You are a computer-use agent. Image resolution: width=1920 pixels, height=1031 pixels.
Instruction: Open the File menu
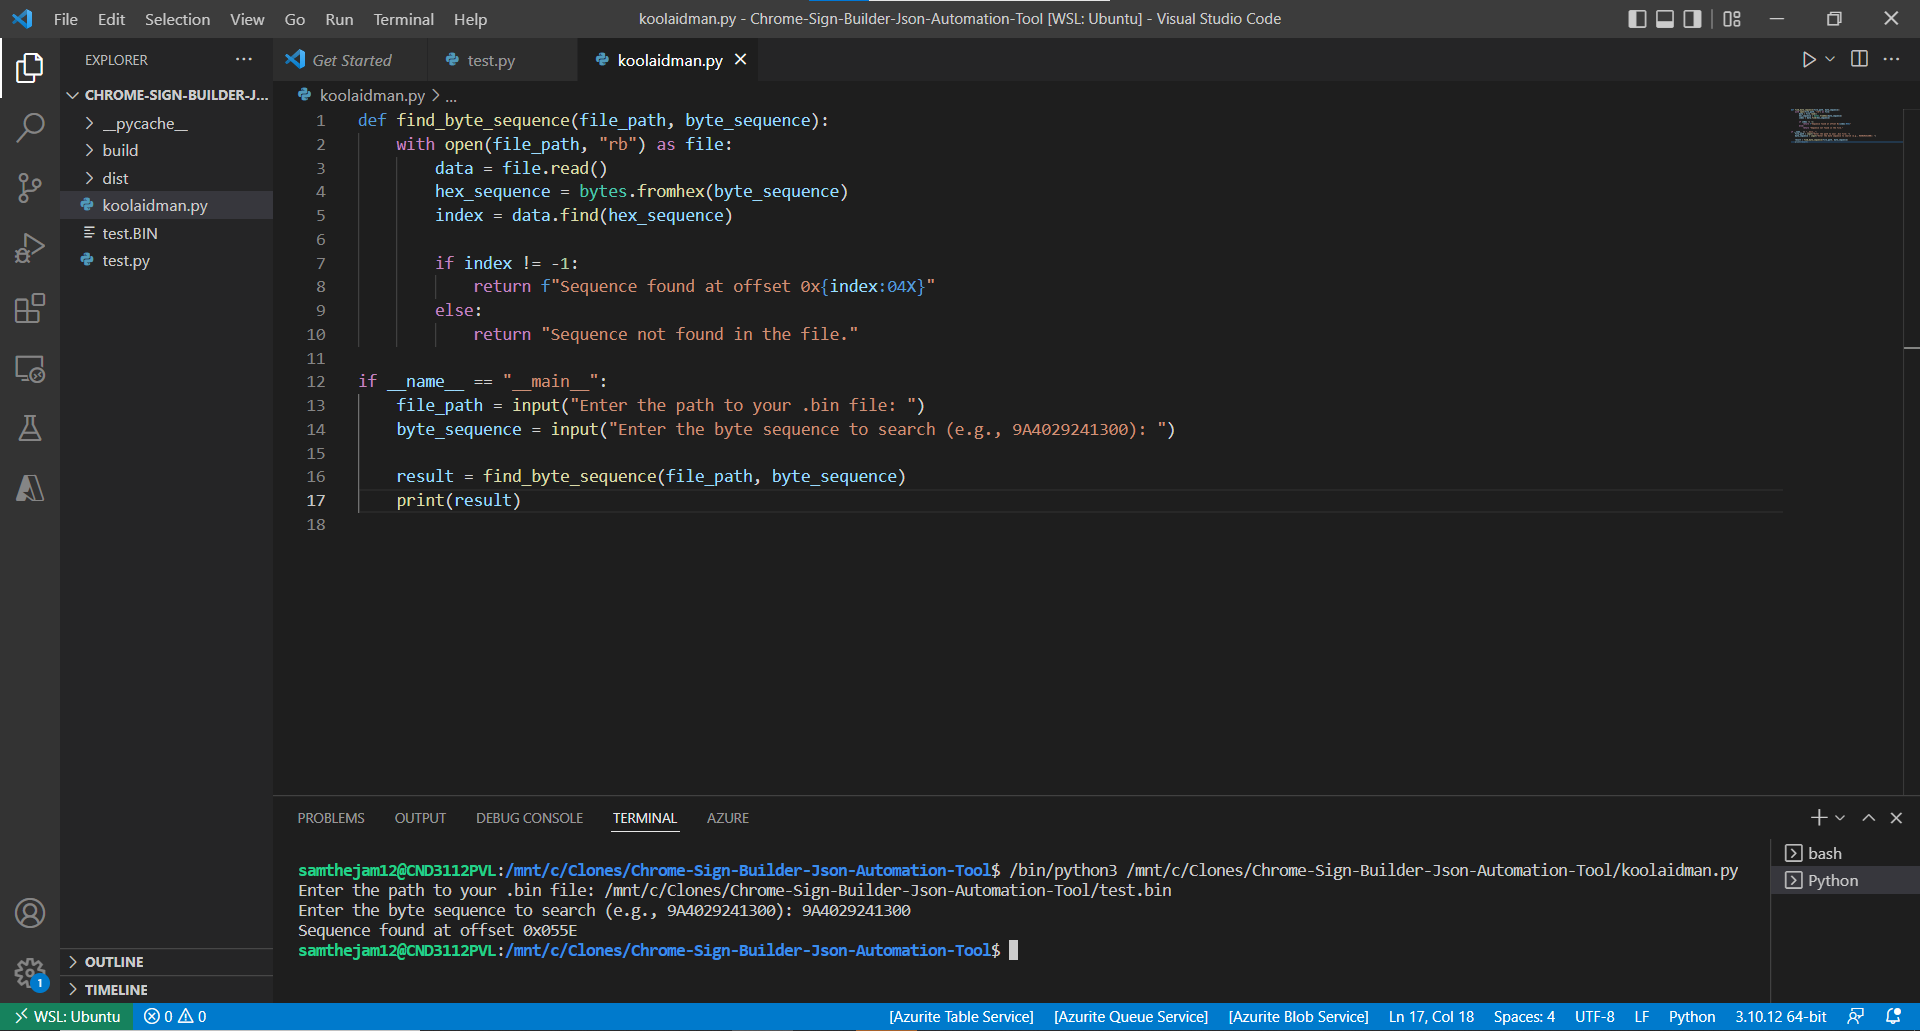(x=66, y=19)
